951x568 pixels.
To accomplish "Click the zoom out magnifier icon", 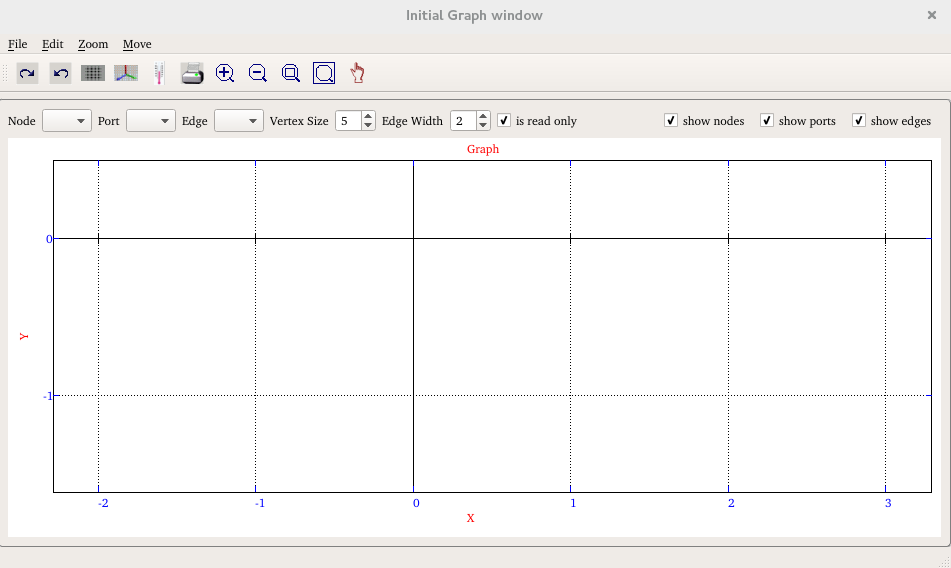I will pos(258,73).
